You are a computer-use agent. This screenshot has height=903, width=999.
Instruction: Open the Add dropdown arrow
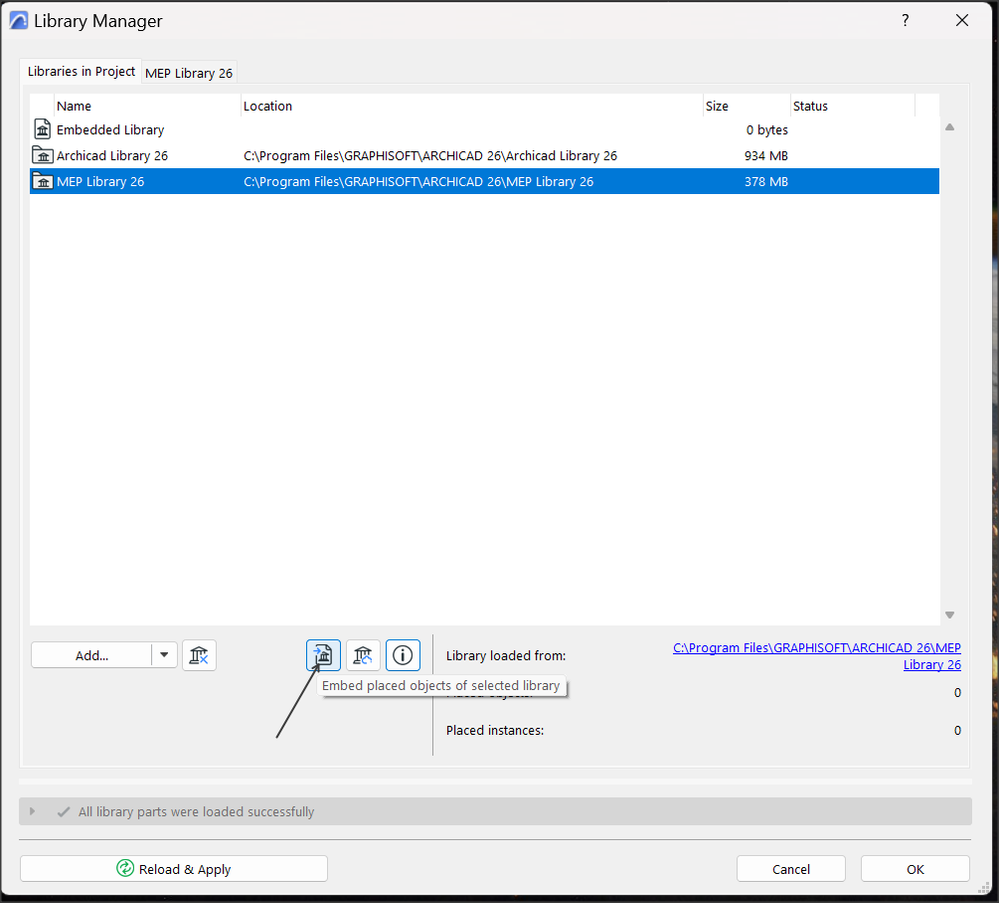point(163,655)
